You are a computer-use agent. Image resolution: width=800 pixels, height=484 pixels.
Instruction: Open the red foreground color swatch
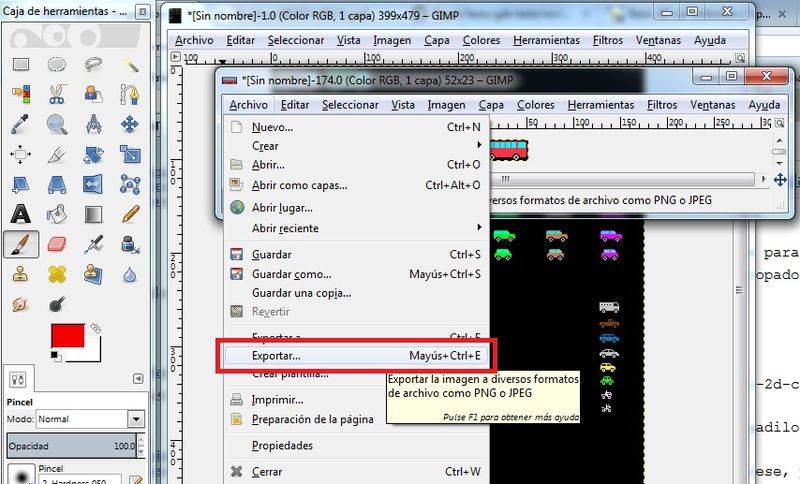67,336
